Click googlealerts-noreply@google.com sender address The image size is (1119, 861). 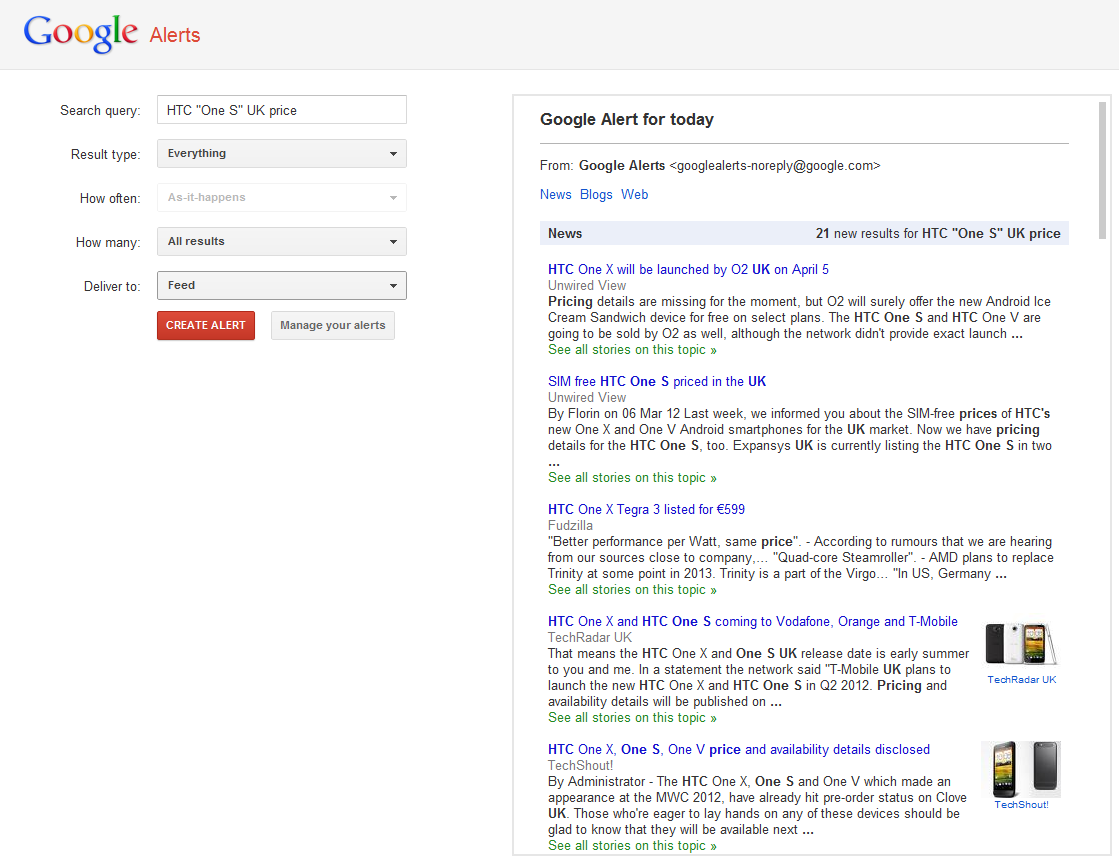[775, 166]
